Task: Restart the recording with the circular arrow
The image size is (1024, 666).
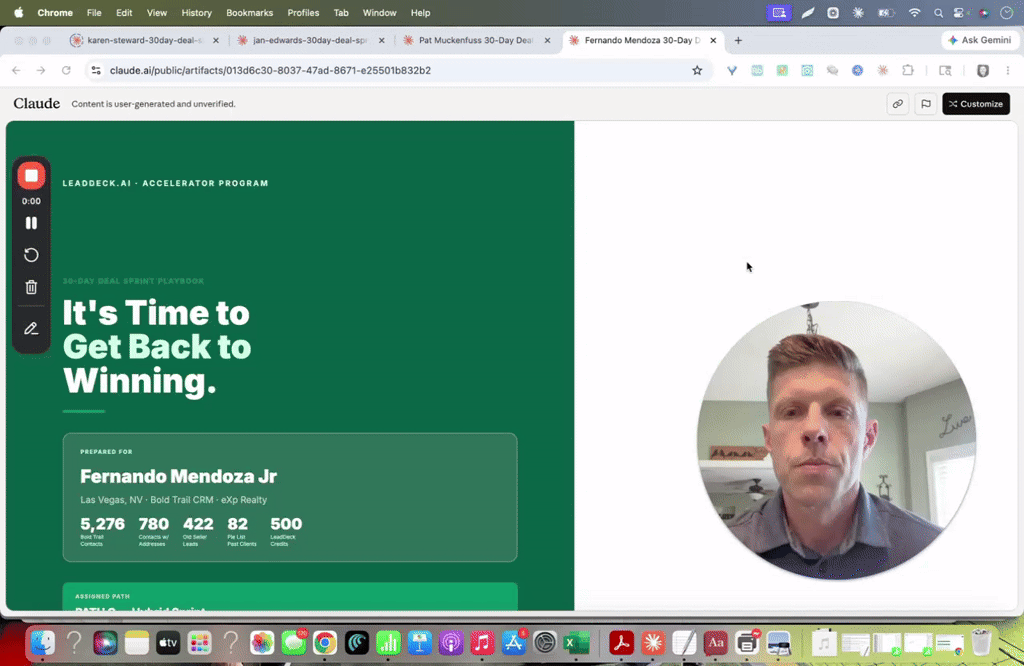Action: click(31, 255)
